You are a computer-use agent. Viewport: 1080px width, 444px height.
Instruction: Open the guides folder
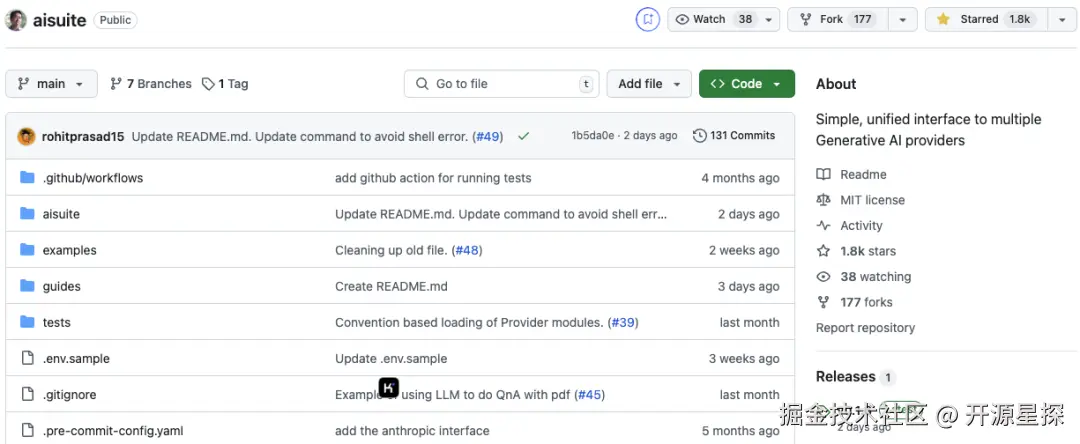pos(61,286)
